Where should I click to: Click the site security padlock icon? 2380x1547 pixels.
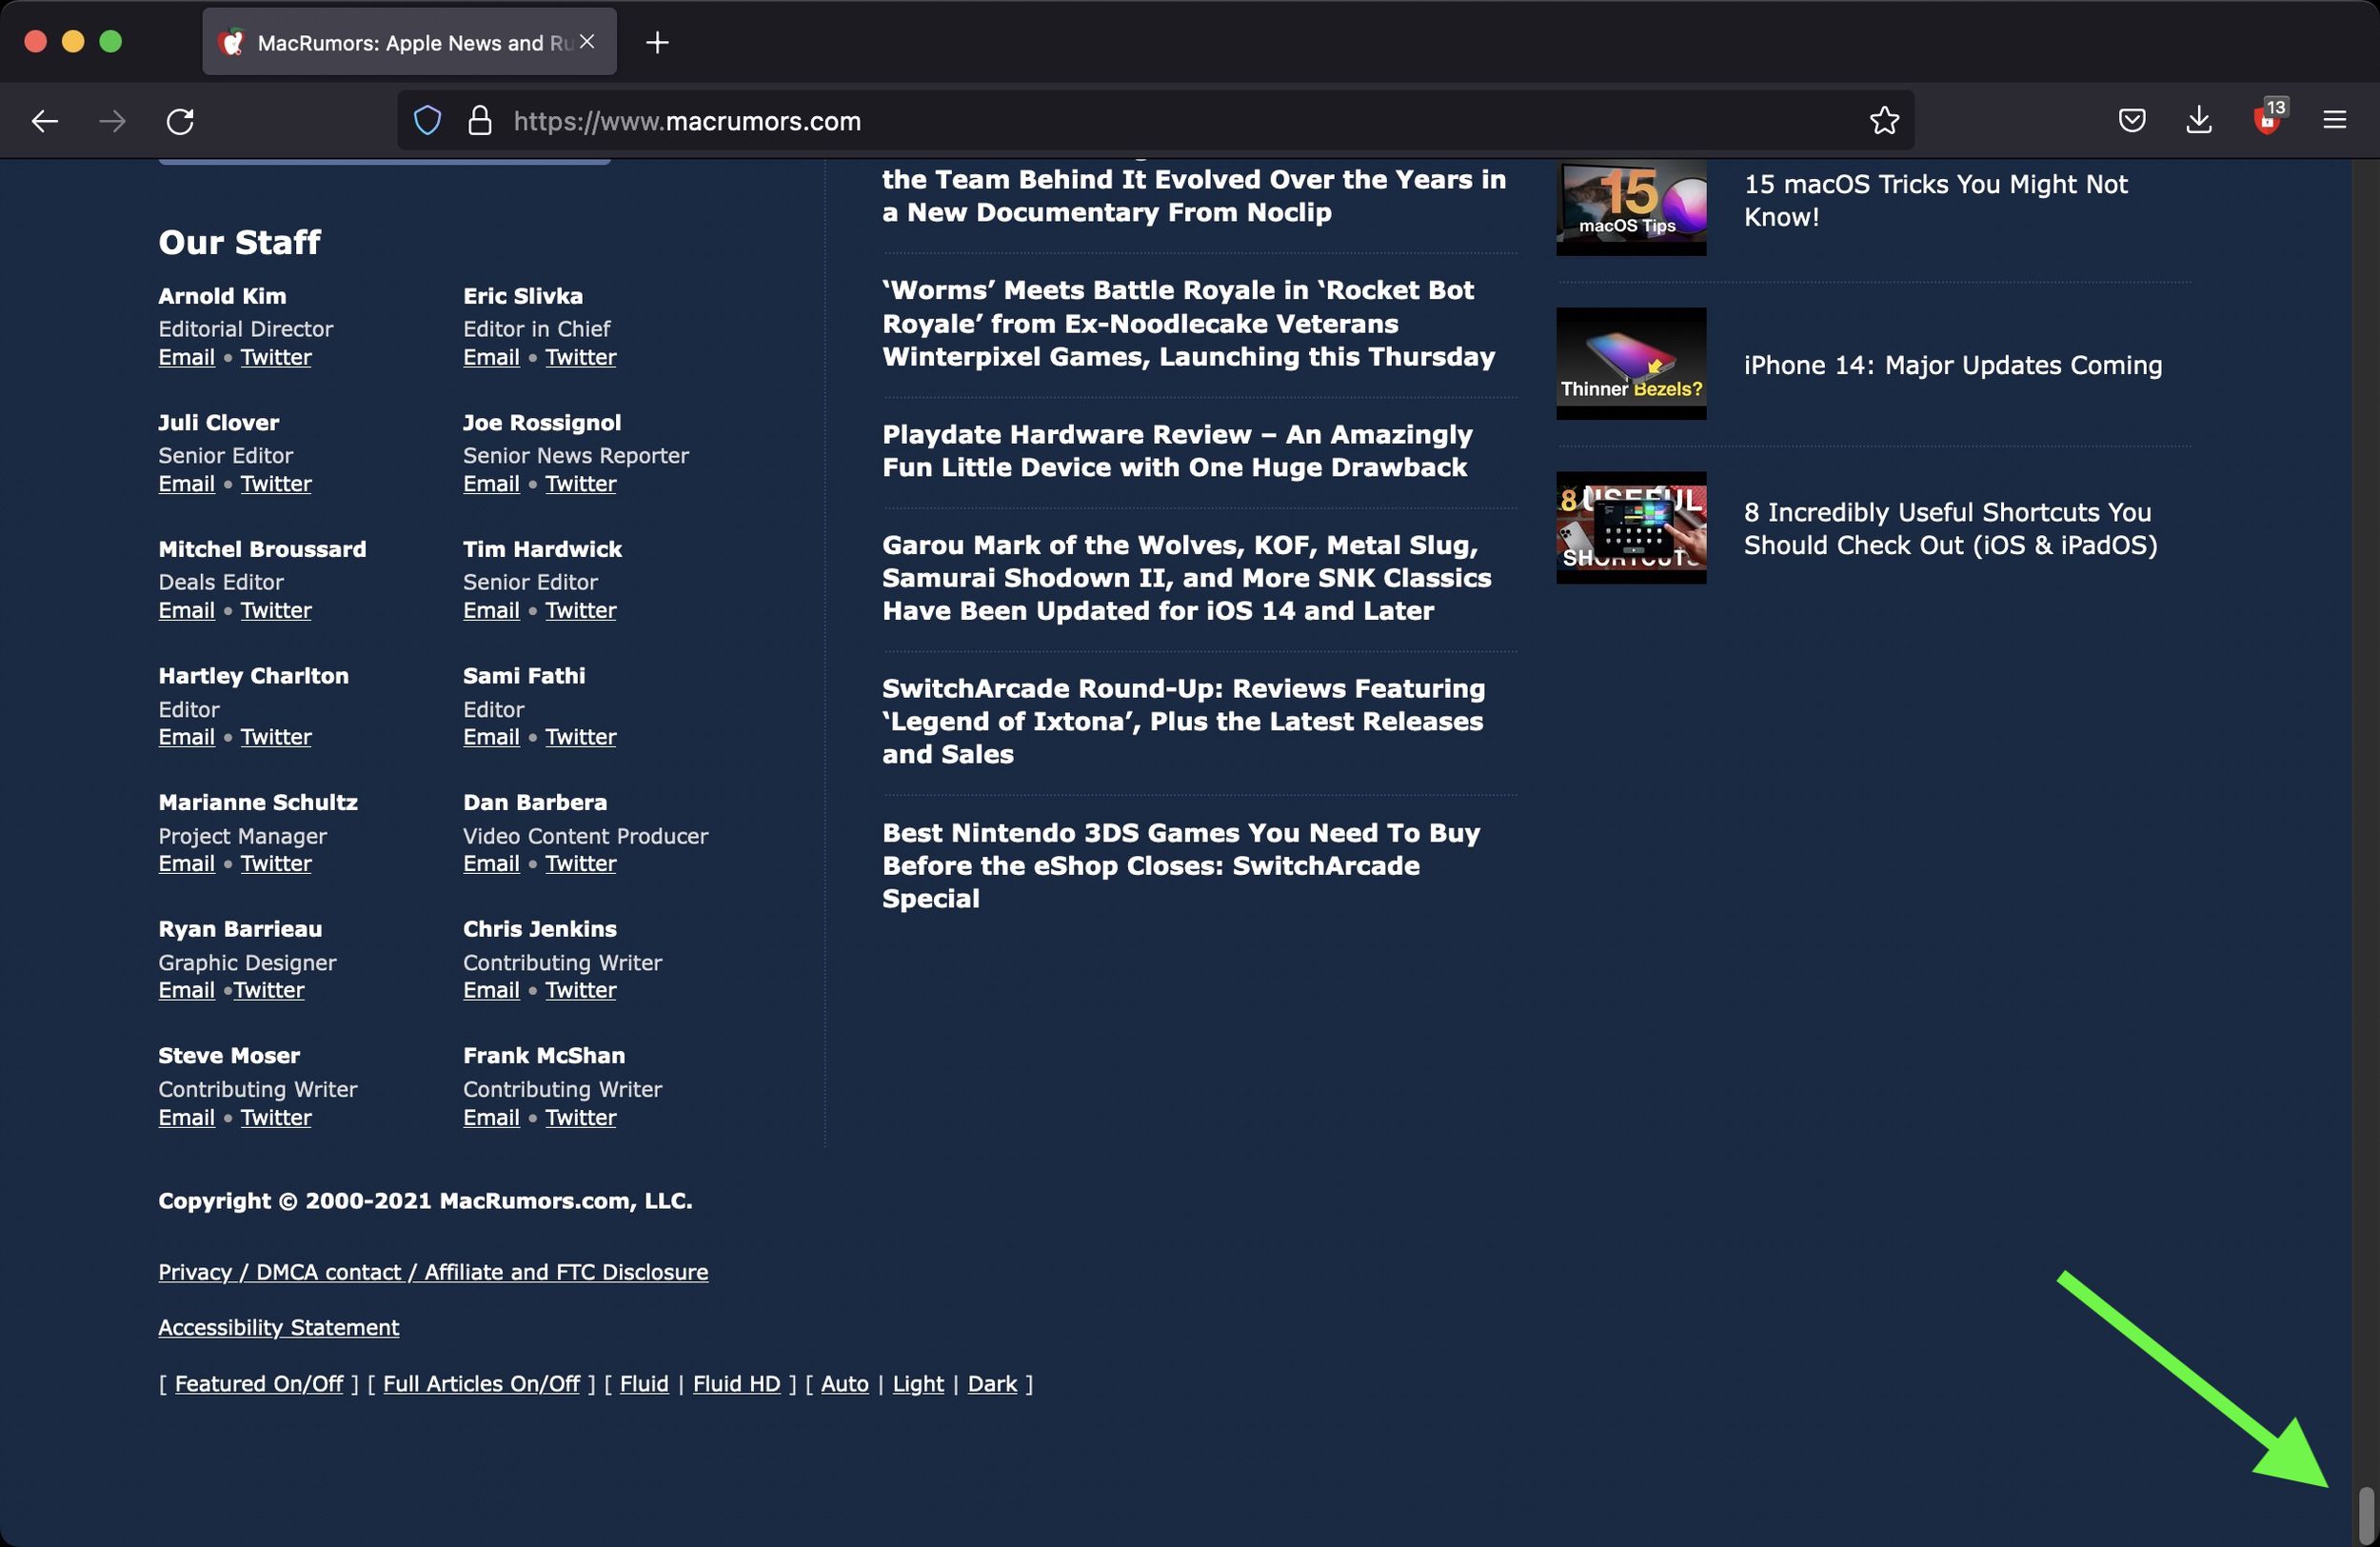tap(480, 121)
